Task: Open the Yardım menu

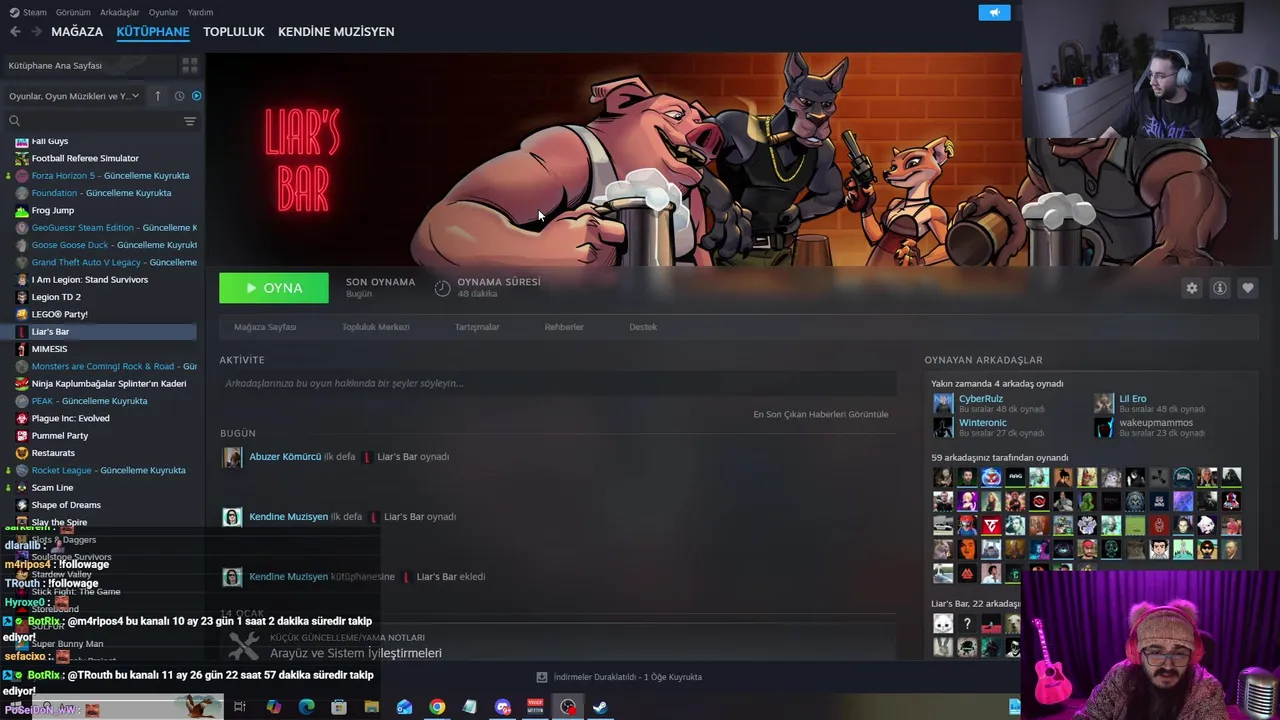Action: 200,12
